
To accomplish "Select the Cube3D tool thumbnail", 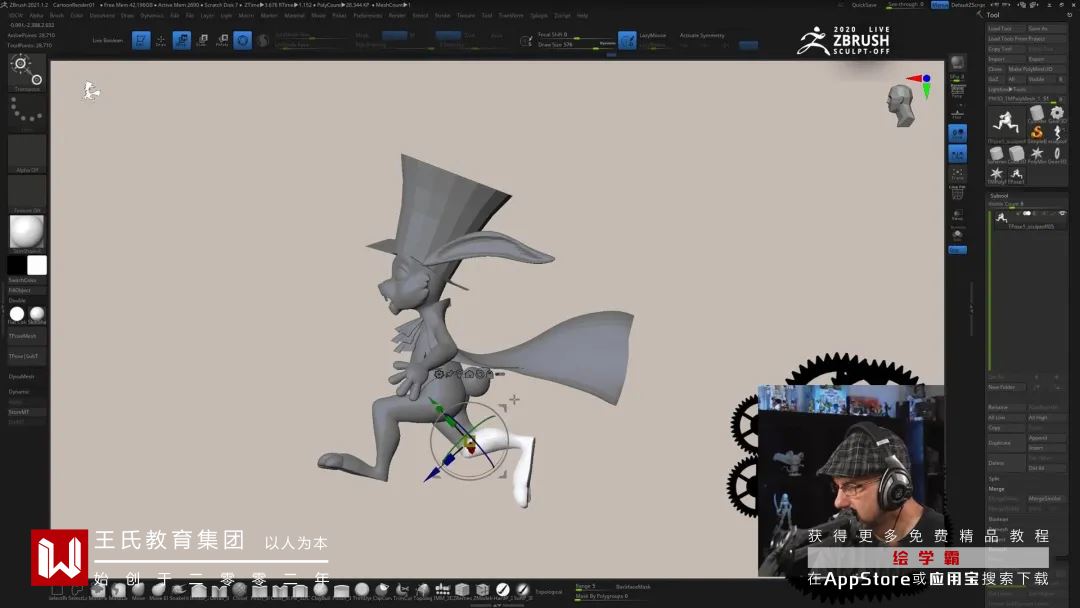I will (1017, 154).
